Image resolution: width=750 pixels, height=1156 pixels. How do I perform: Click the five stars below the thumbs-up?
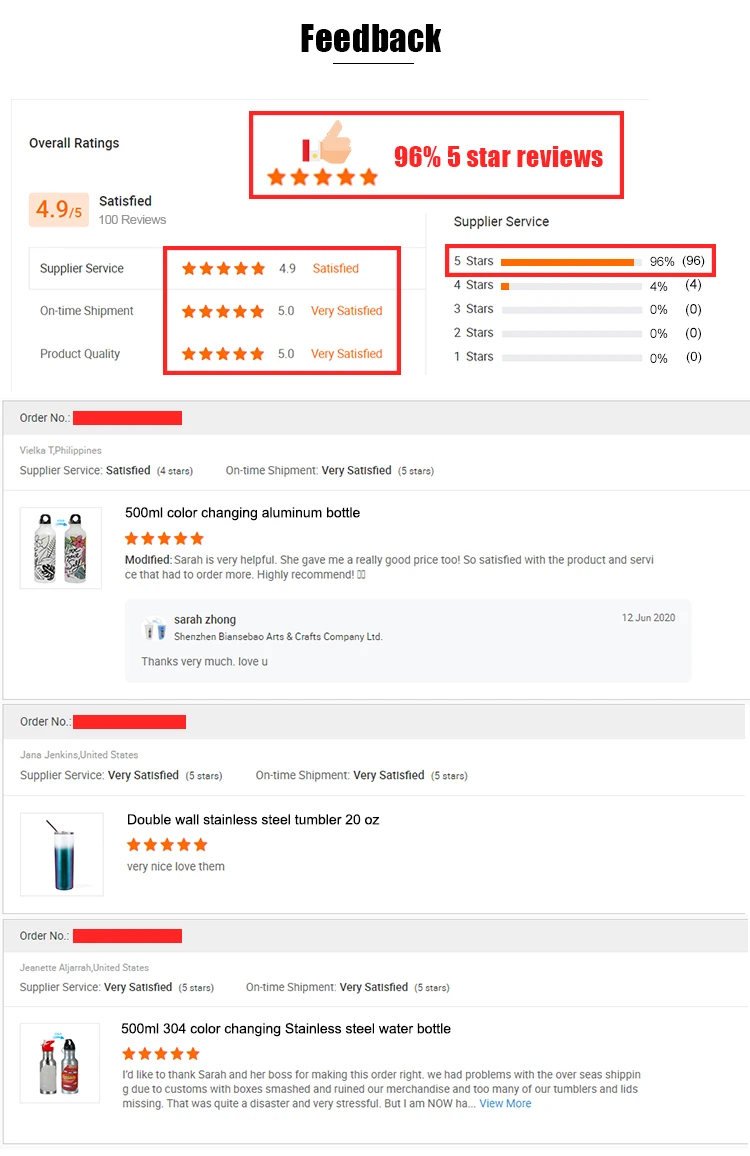(x=322, y=178)
